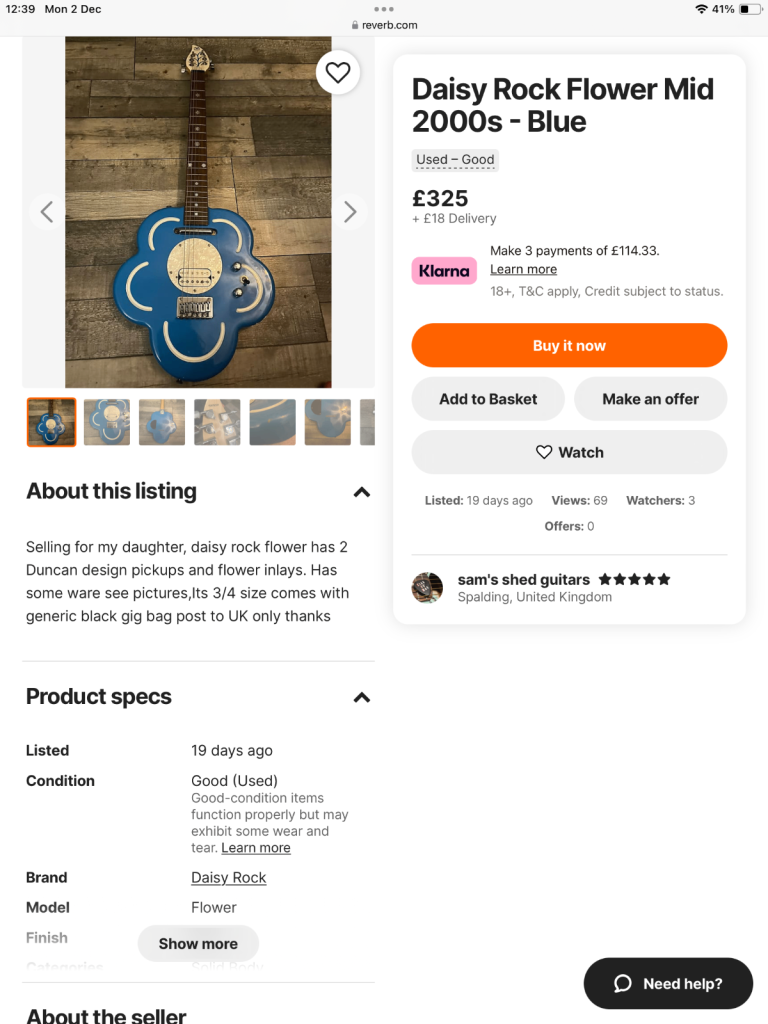Select the second guitar thumbnail
This screenshot has height=1024, width=768.
107,422
